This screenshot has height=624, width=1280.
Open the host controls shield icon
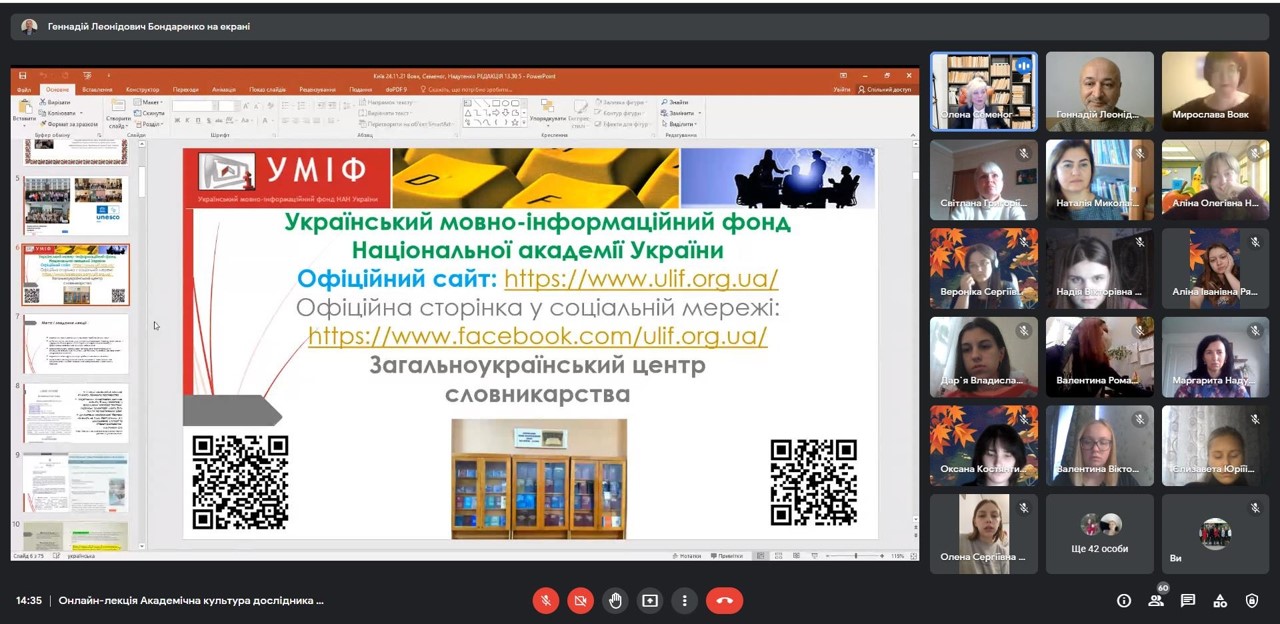1252,600
